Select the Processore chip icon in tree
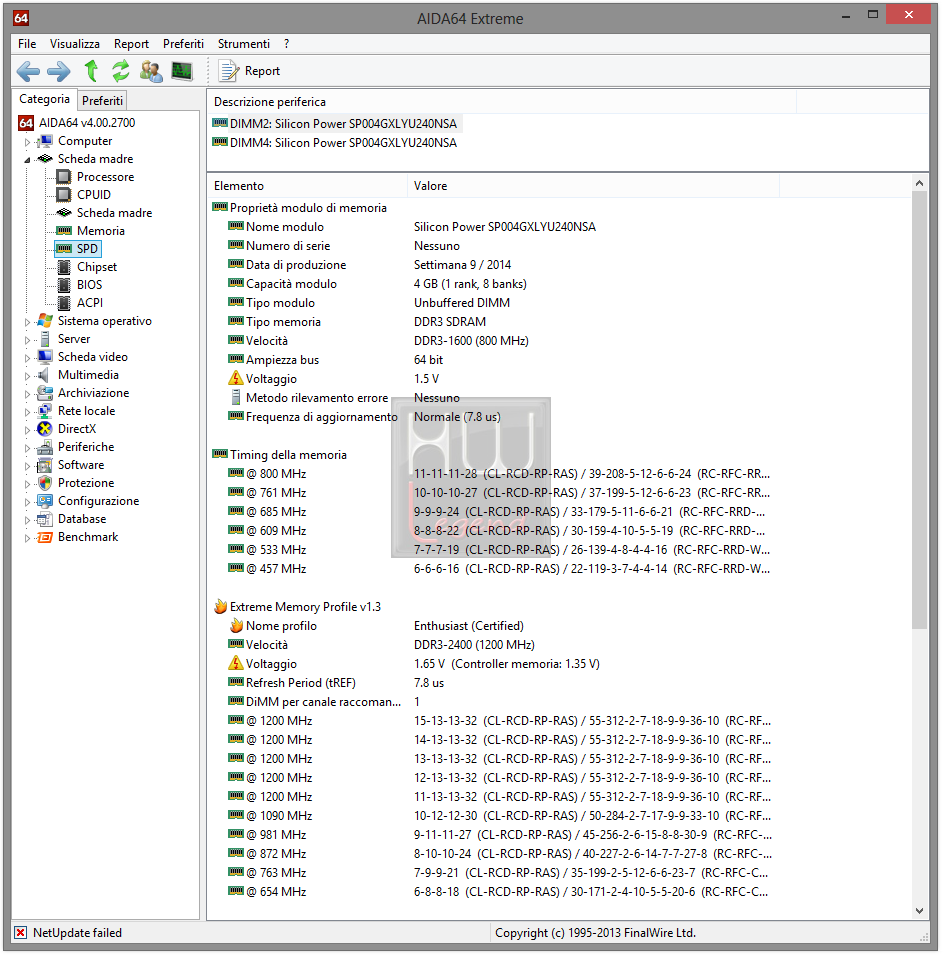The image size is (943, 955). 63,177
